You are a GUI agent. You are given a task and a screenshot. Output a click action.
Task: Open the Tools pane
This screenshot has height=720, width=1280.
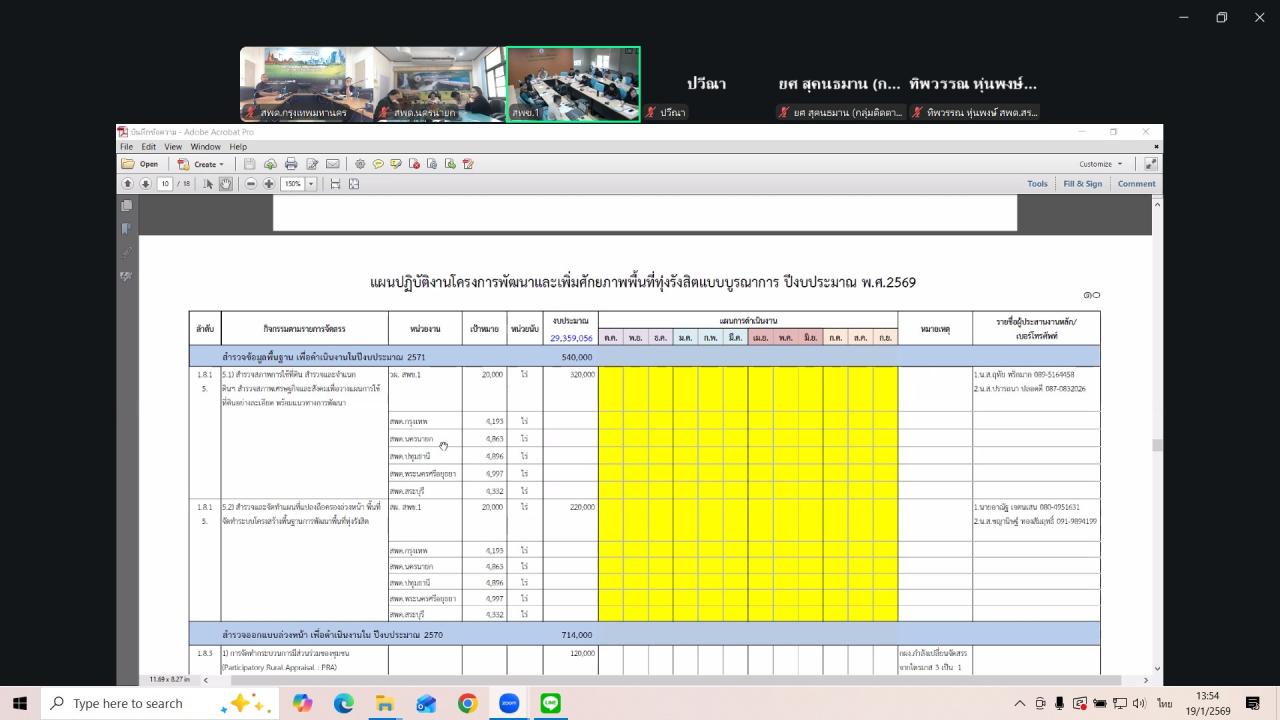[x=1037, y=183]
